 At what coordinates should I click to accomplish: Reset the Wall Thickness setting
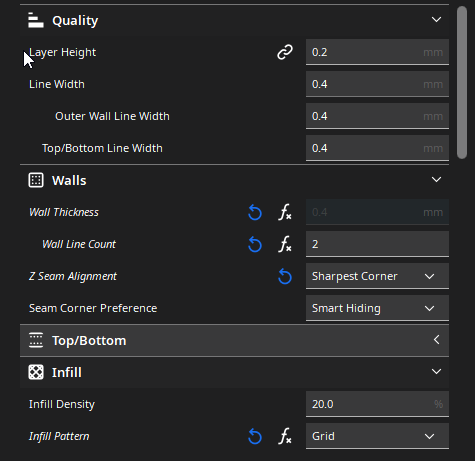pyautogui.click(x=255, y=212)
